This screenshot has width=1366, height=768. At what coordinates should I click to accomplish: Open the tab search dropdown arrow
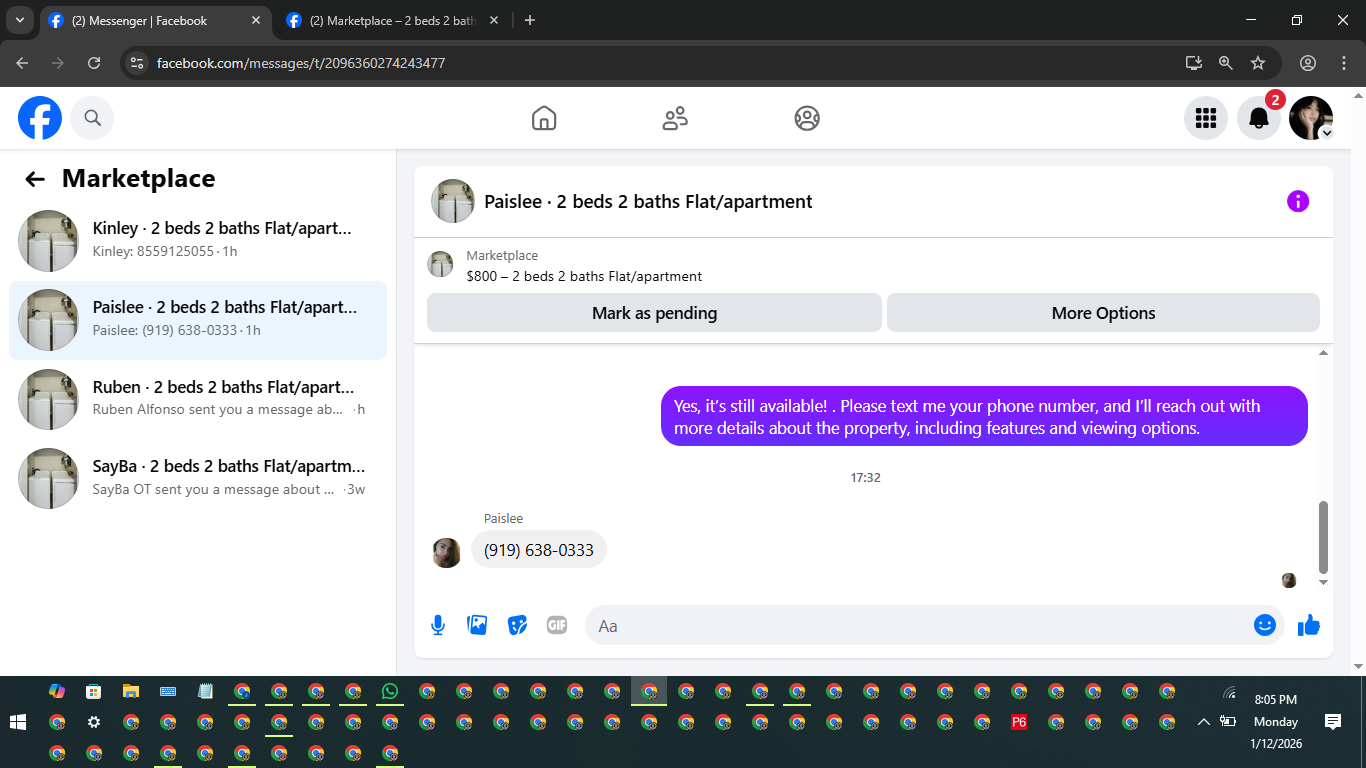point(19,20)
